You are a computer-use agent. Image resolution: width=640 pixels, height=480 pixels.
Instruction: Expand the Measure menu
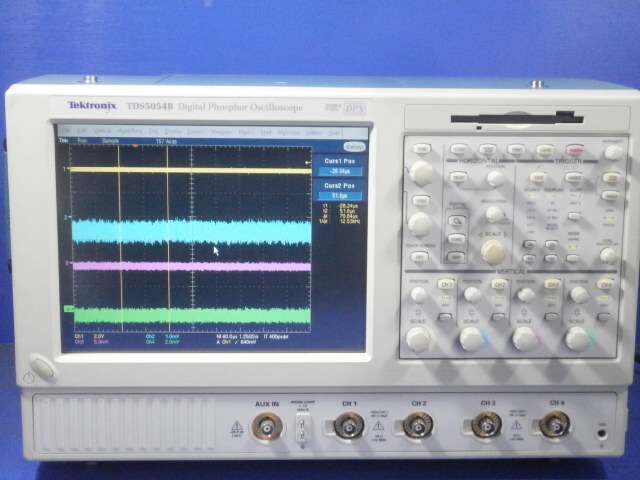tap(221, 132)
